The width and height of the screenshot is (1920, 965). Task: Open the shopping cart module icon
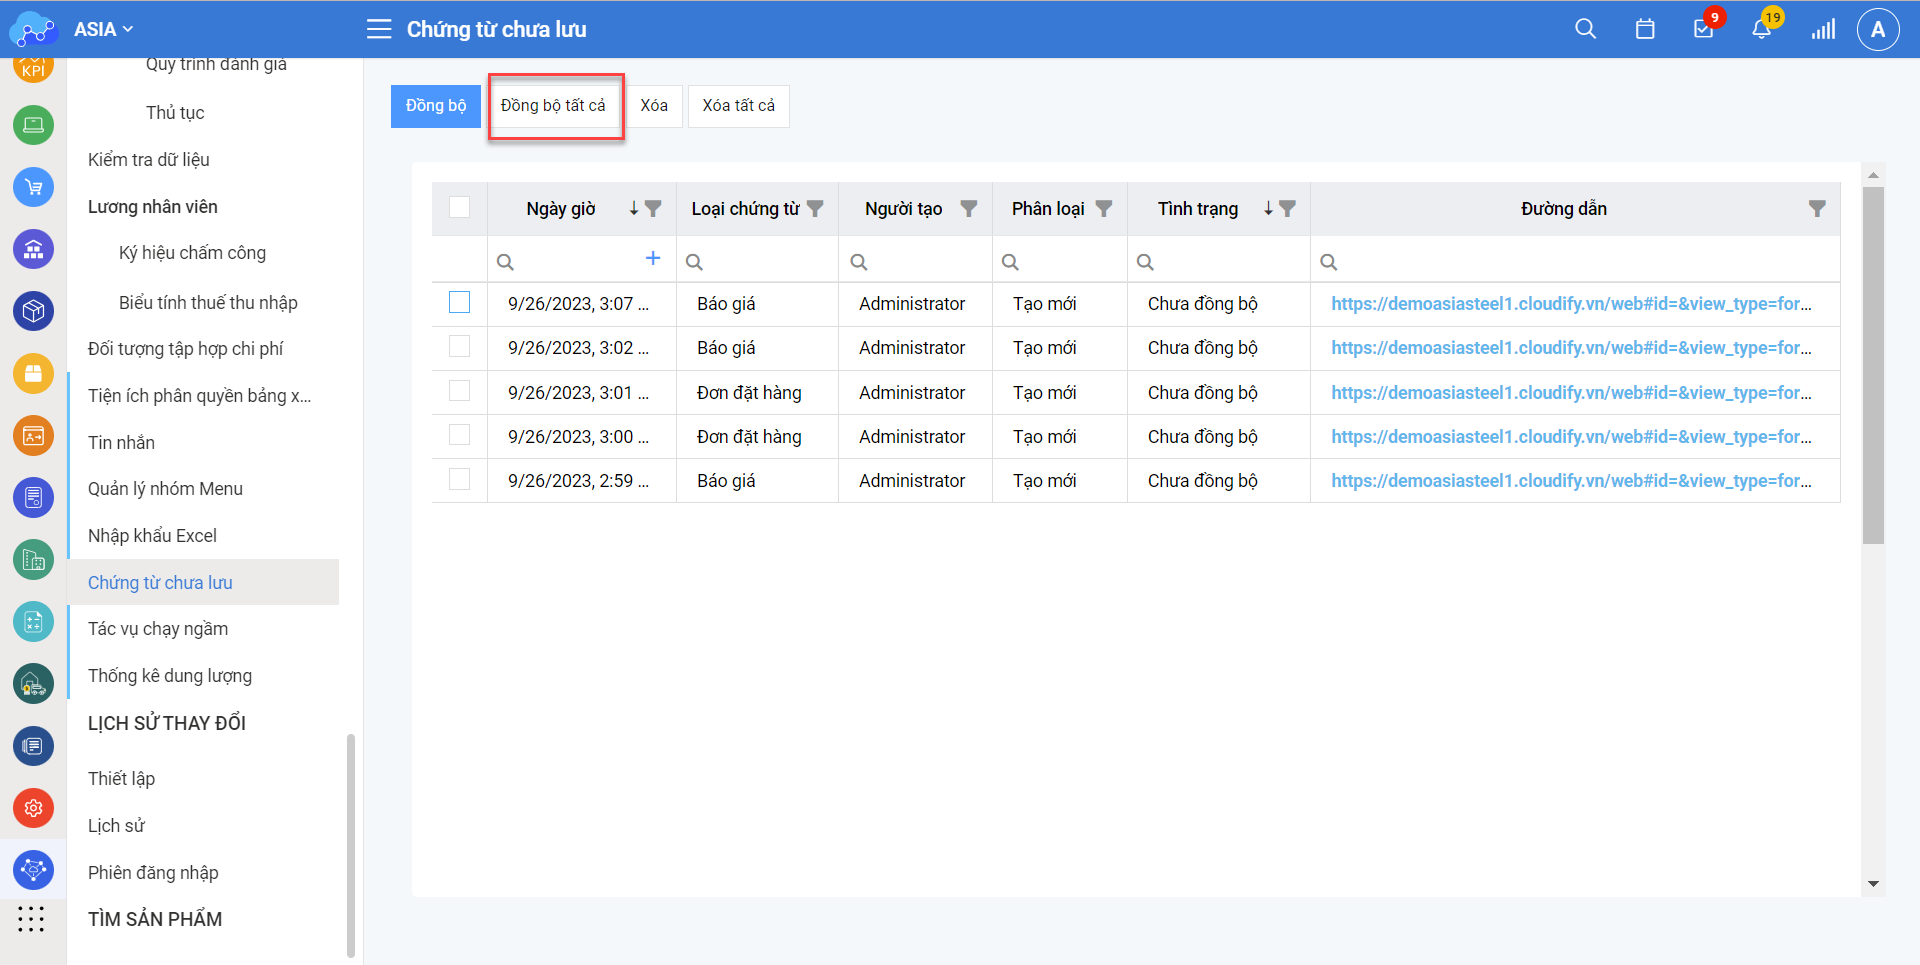click(33, 187)
